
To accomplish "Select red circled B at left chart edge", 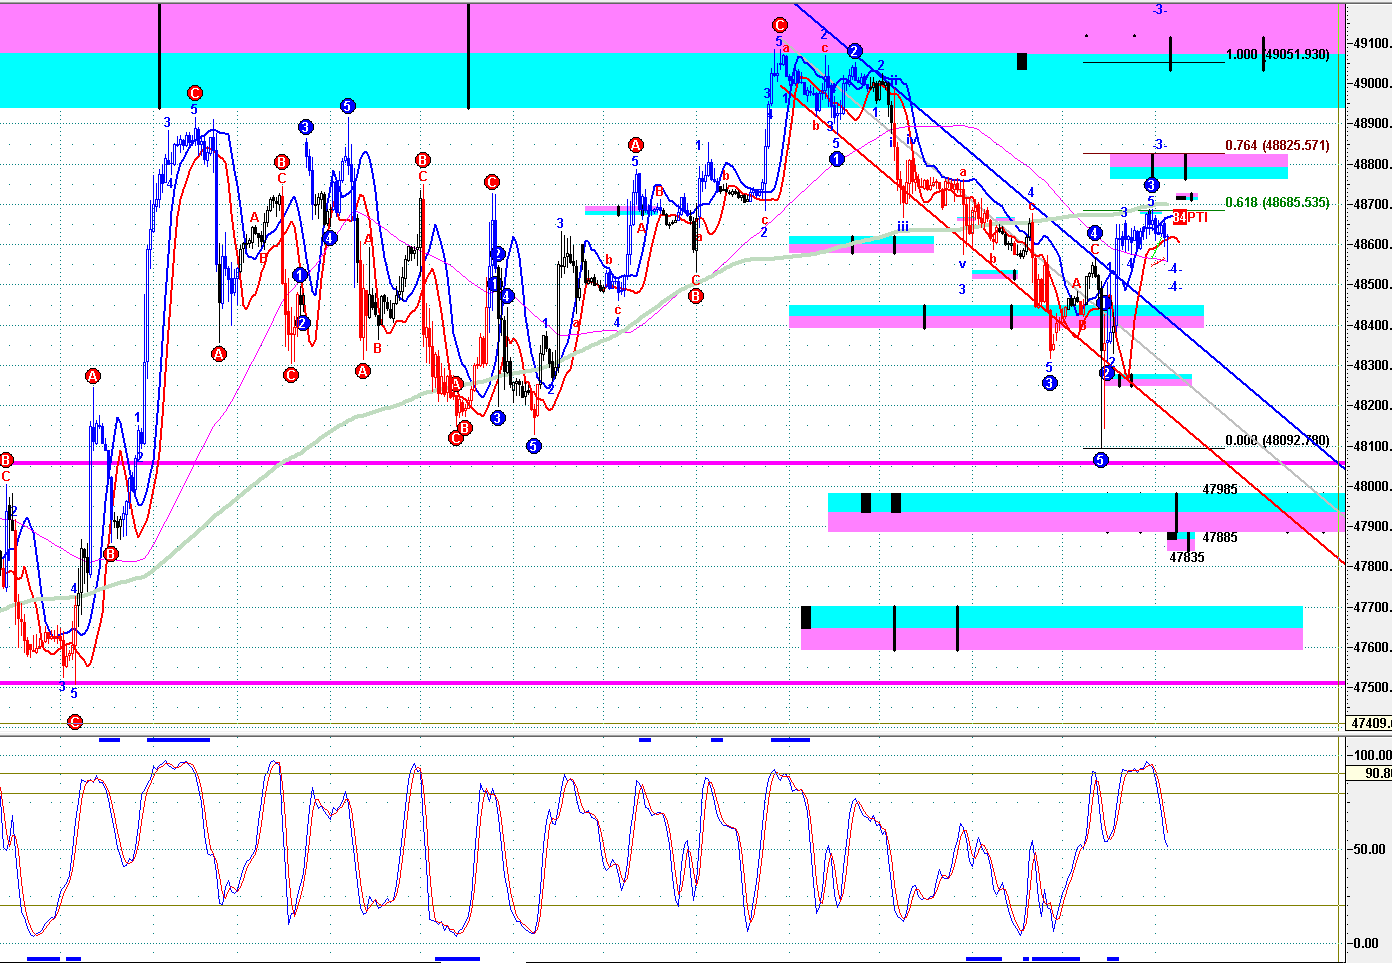I will click(6, 460).
